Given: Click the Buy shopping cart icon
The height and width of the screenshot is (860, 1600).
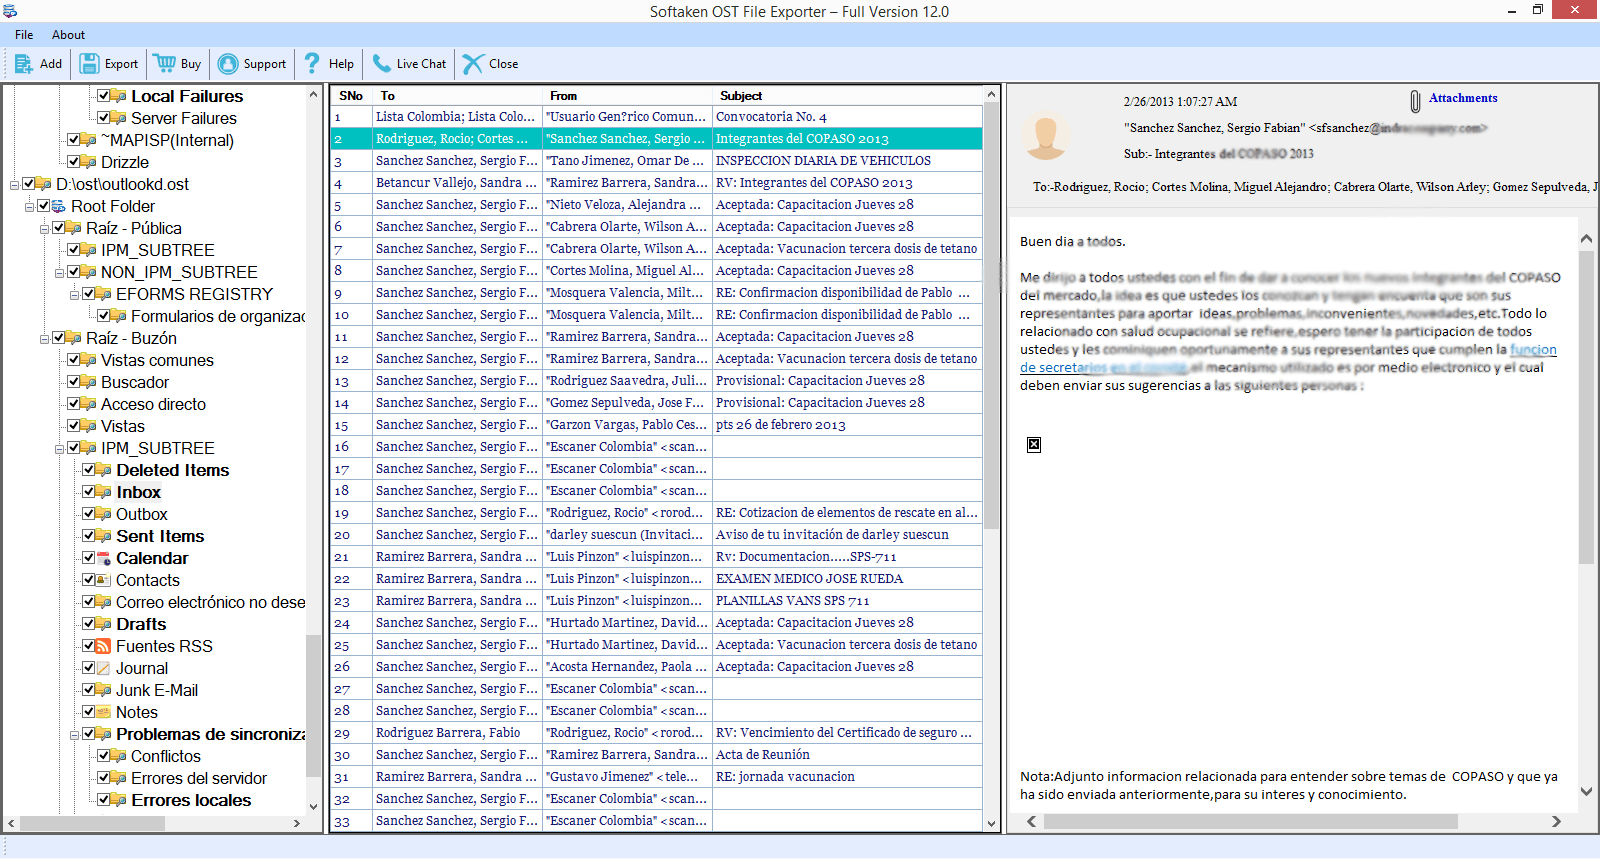Looking at the screenshot, I should [x=165, y=64].
